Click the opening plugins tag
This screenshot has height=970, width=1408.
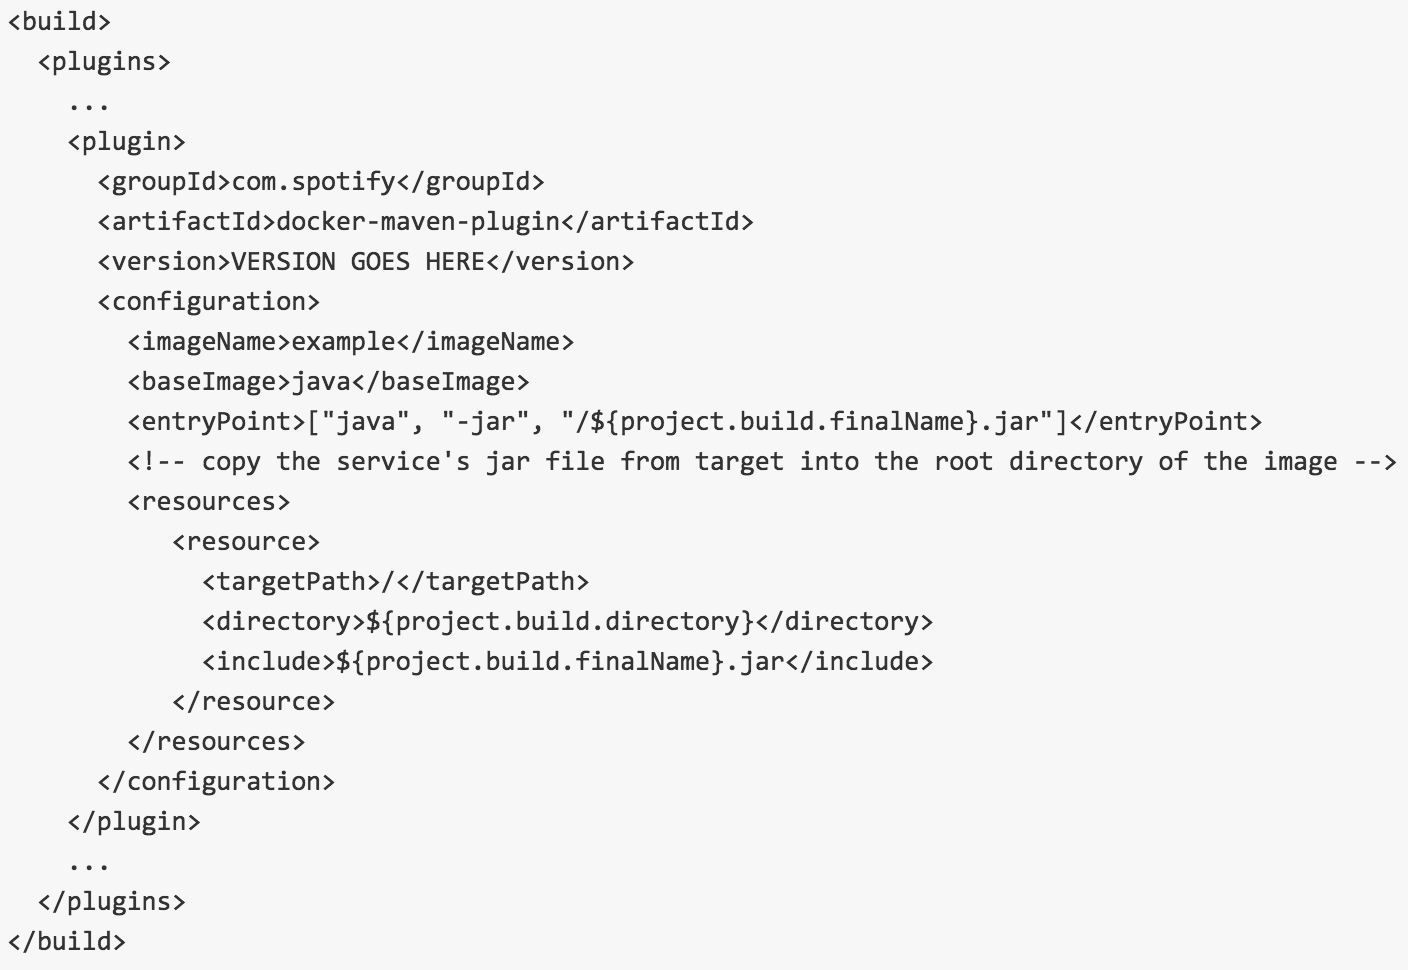(x=104, y=62)
